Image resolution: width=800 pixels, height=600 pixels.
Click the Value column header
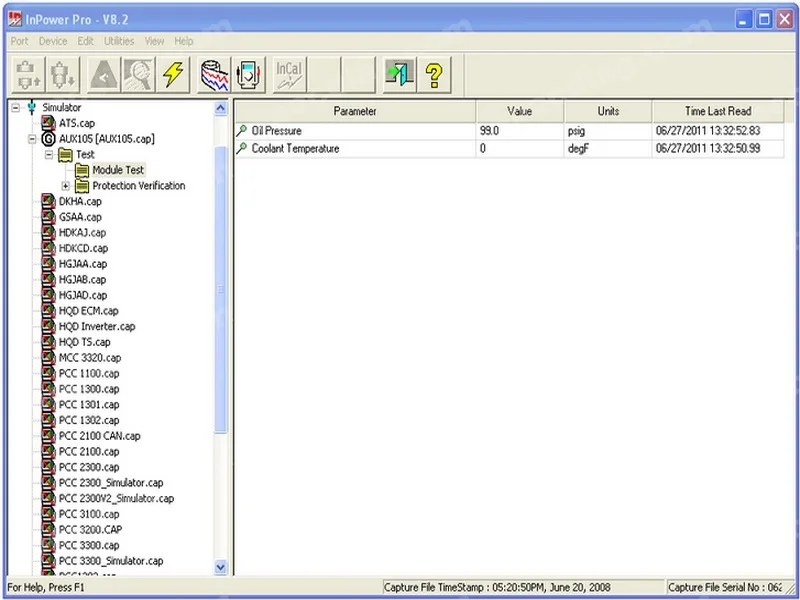[520, 111]
